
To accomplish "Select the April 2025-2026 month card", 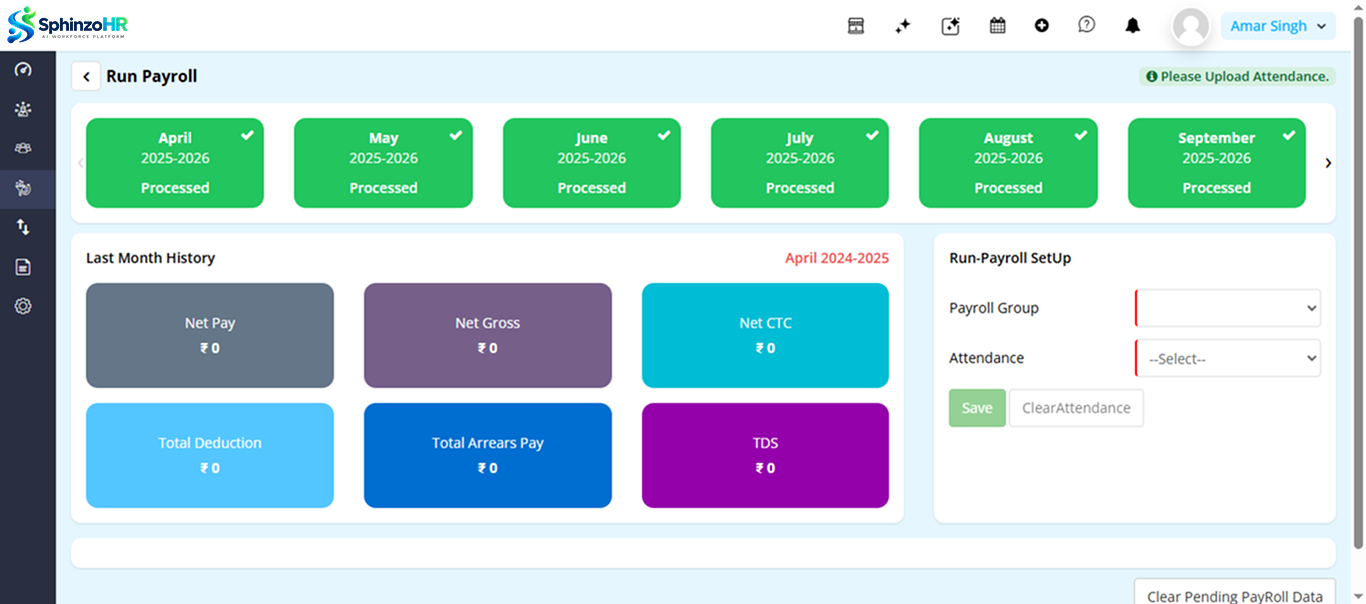I will pyautogui.click(x=175, y=163).
